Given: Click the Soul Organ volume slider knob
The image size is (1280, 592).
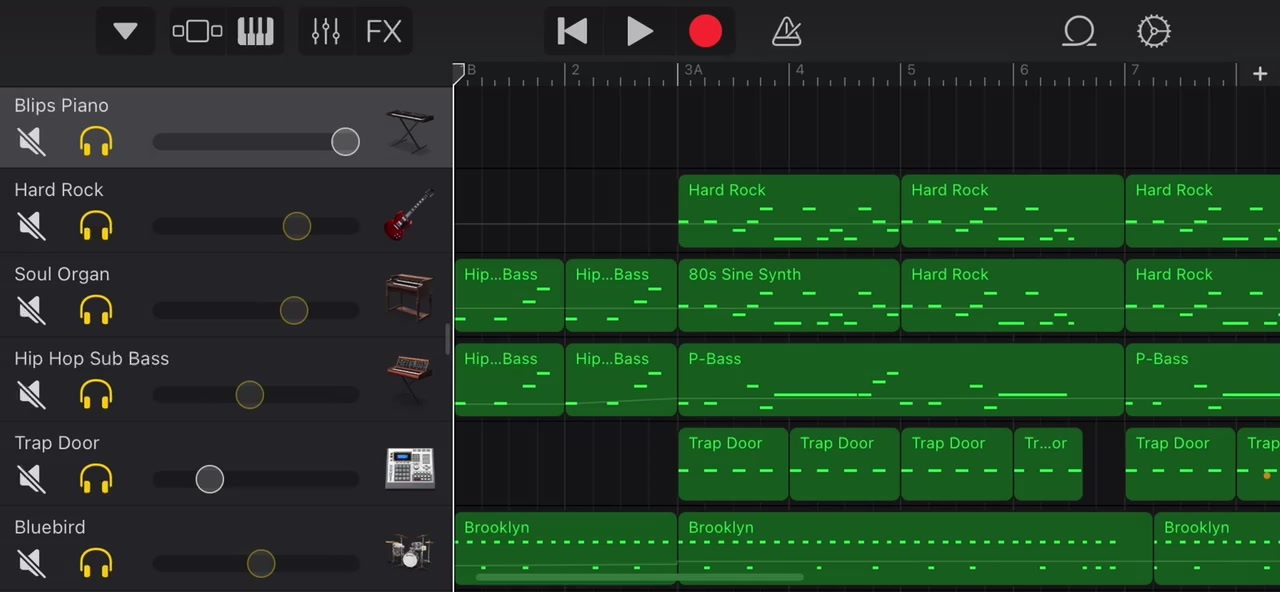Looking at the screenshot, I should coord(294,310).
